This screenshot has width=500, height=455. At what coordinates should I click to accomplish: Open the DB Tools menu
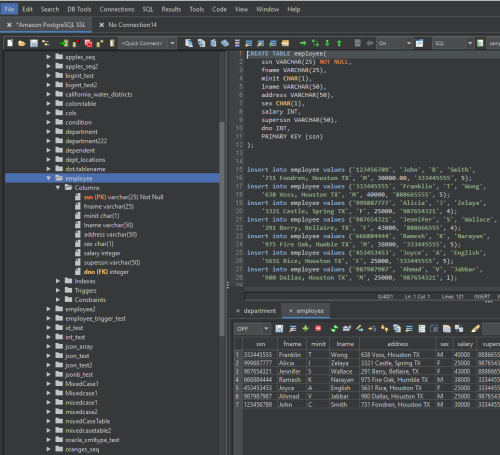79,9
